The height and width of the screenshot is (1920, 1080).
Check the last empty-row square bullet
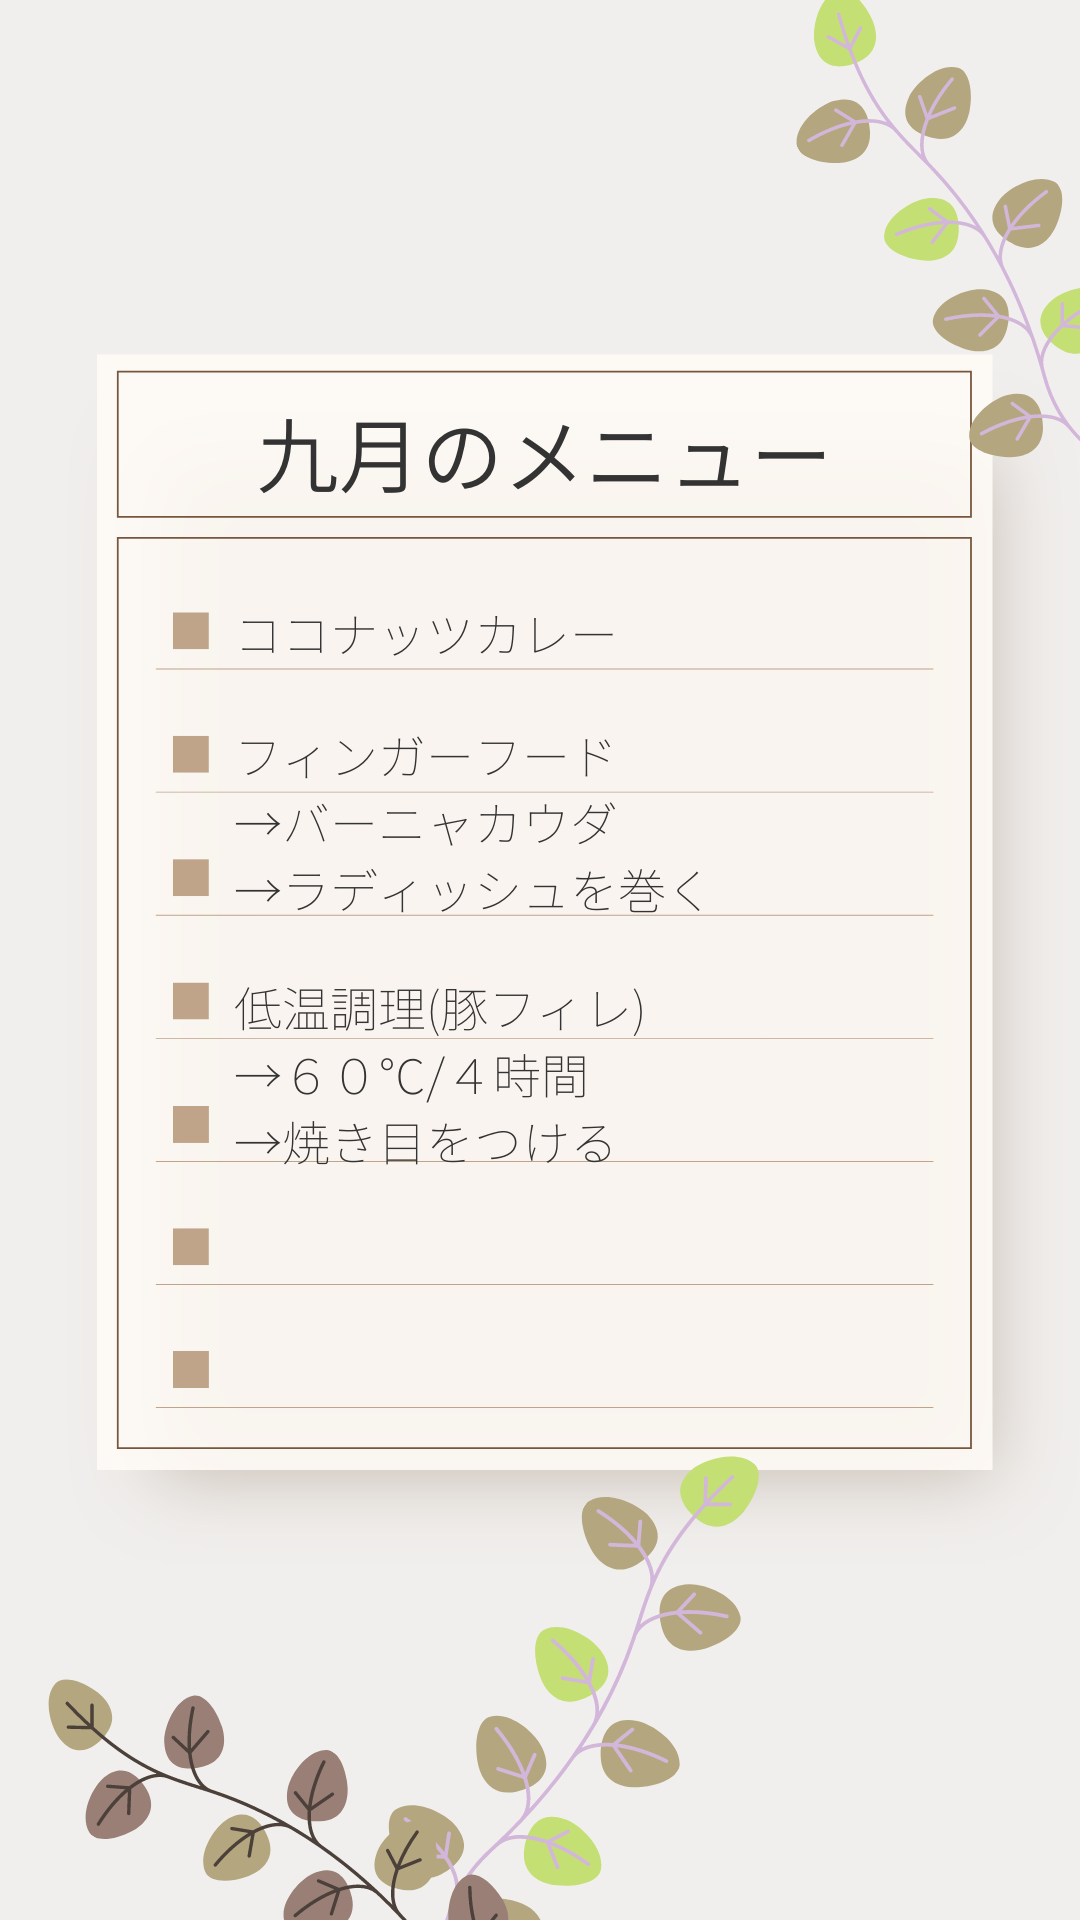point(191,1370)
